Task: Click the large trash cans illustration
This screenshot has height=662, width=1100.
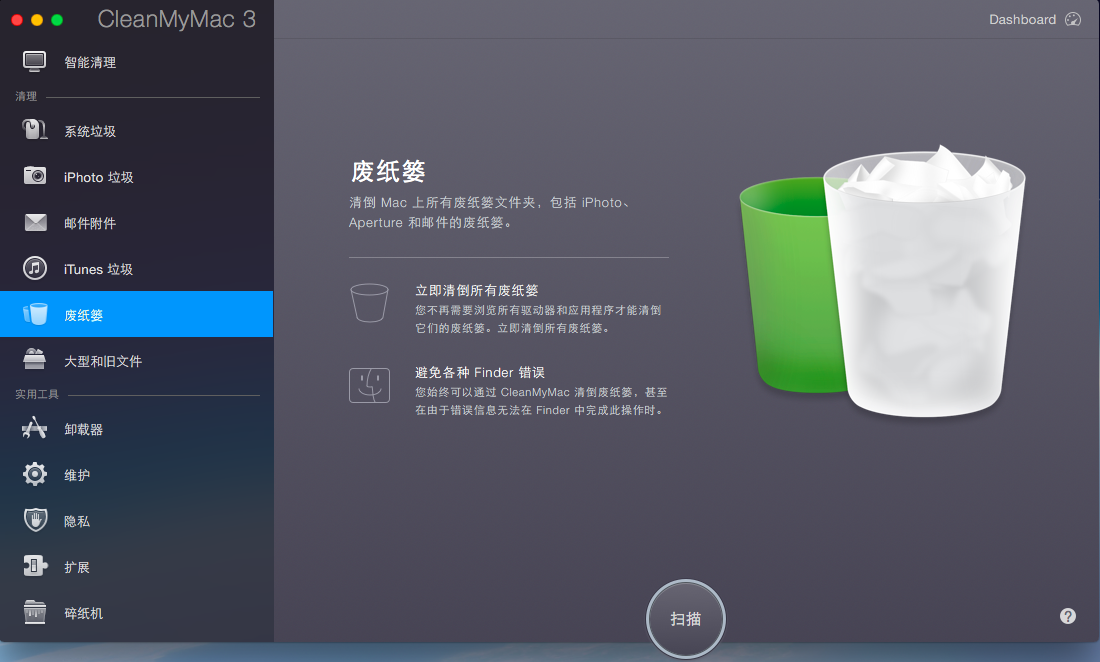Action: pos(883,281)
